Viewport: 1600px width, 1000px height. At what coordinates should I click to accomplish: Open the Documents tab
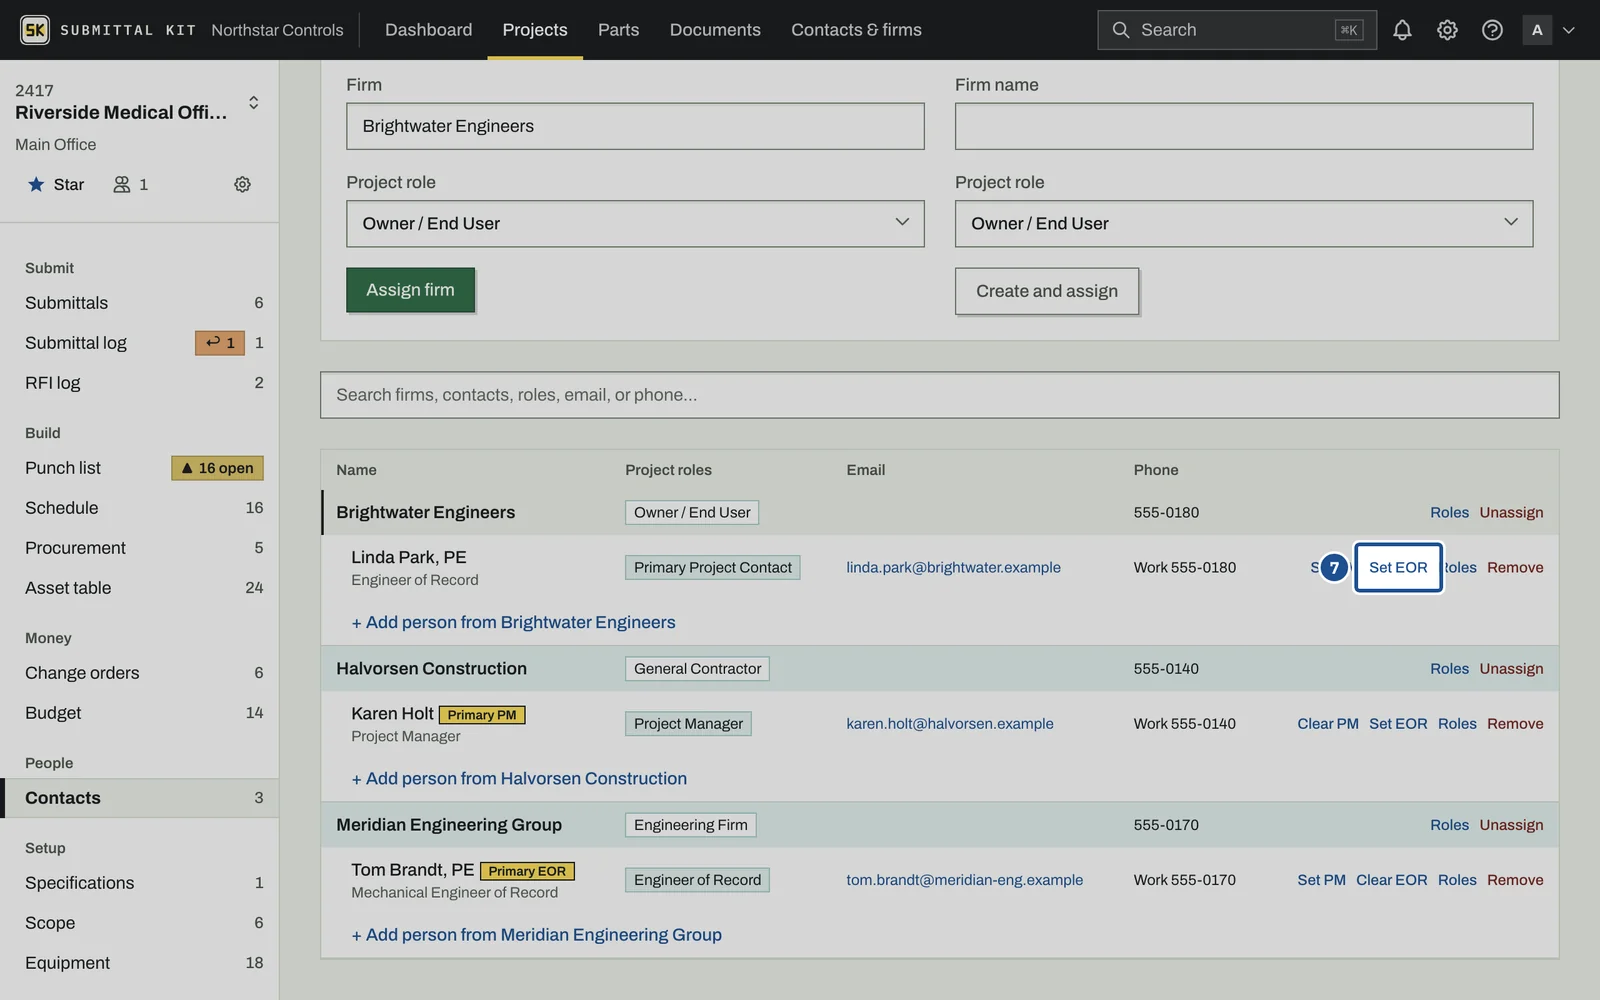[715, 30]
